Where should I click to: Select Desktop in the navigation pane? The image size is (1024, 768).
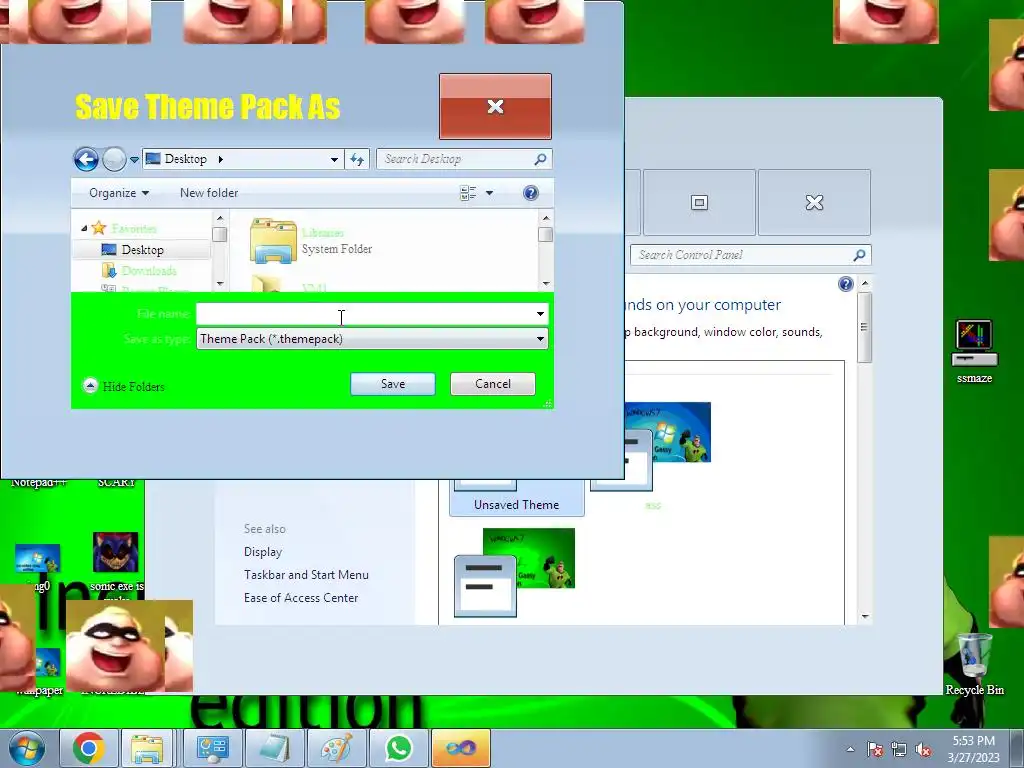coord(142,249)
